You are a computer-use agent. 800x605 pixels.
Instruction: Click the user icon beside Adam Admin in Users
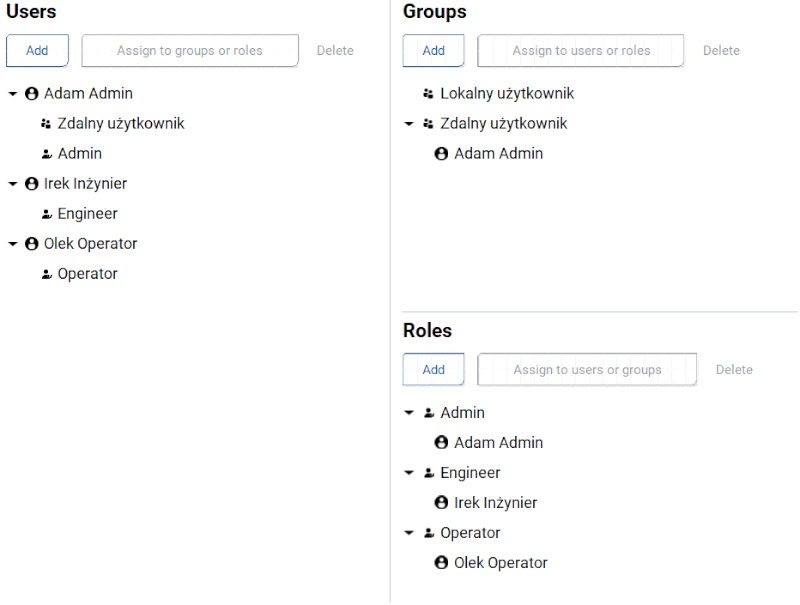tap(31, 94)
